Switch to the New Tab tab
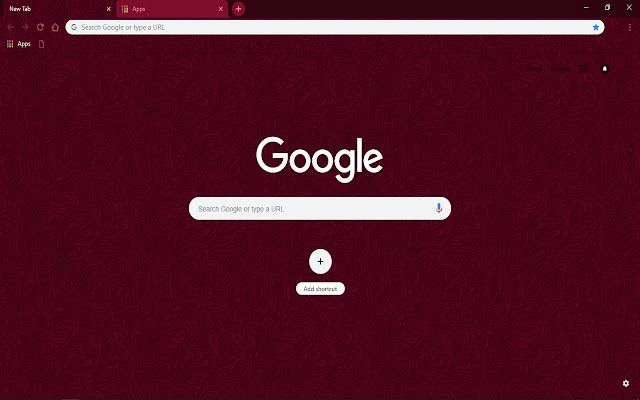This screenshot has height=400, width=640. click(x=57, y=9)
